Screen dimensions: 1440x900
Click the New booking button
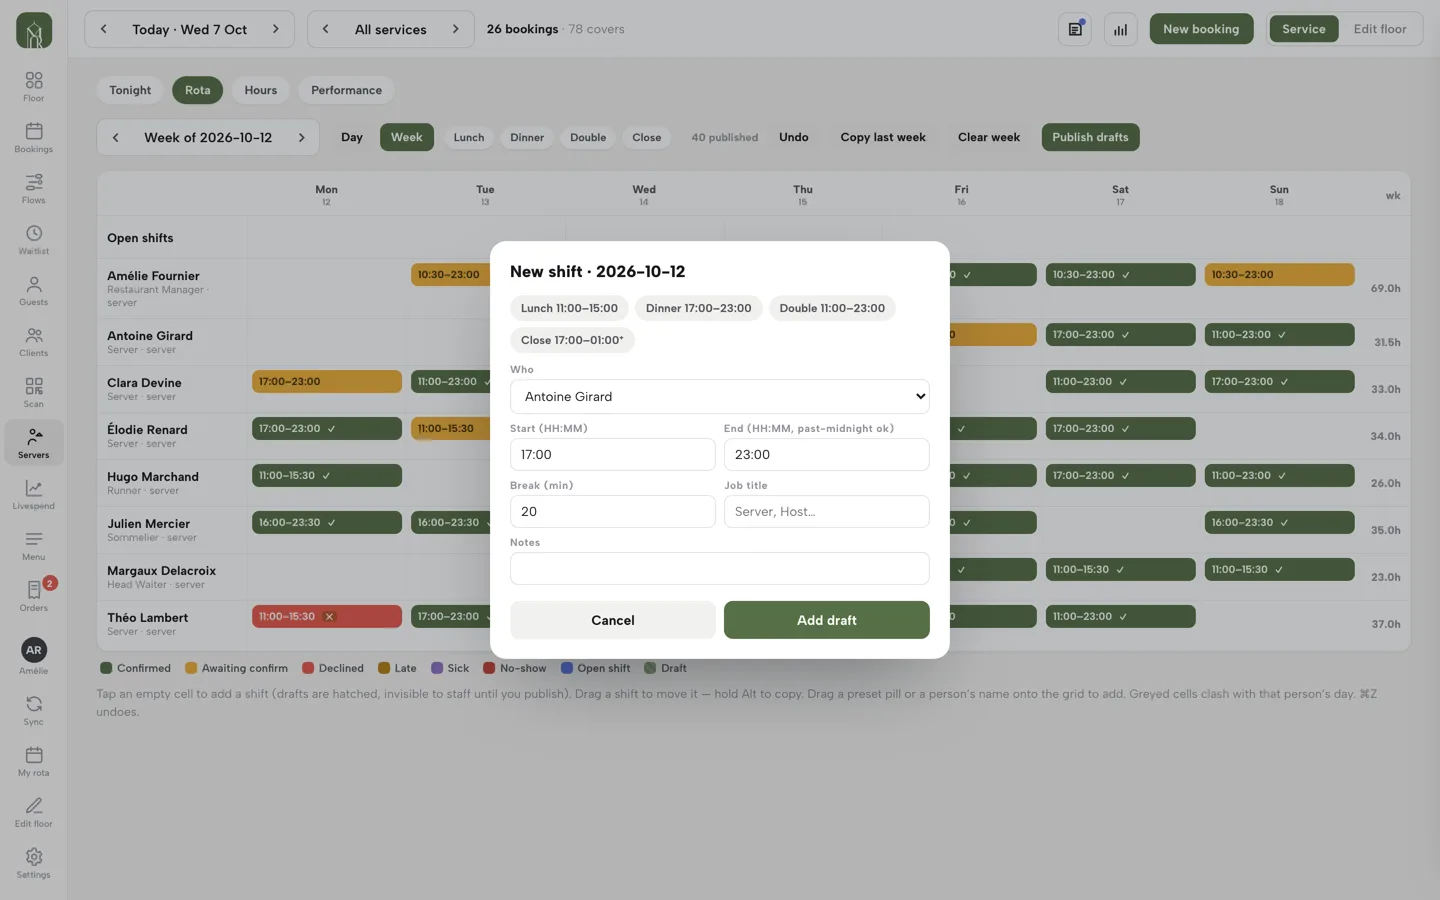(x=1201, y=29)
